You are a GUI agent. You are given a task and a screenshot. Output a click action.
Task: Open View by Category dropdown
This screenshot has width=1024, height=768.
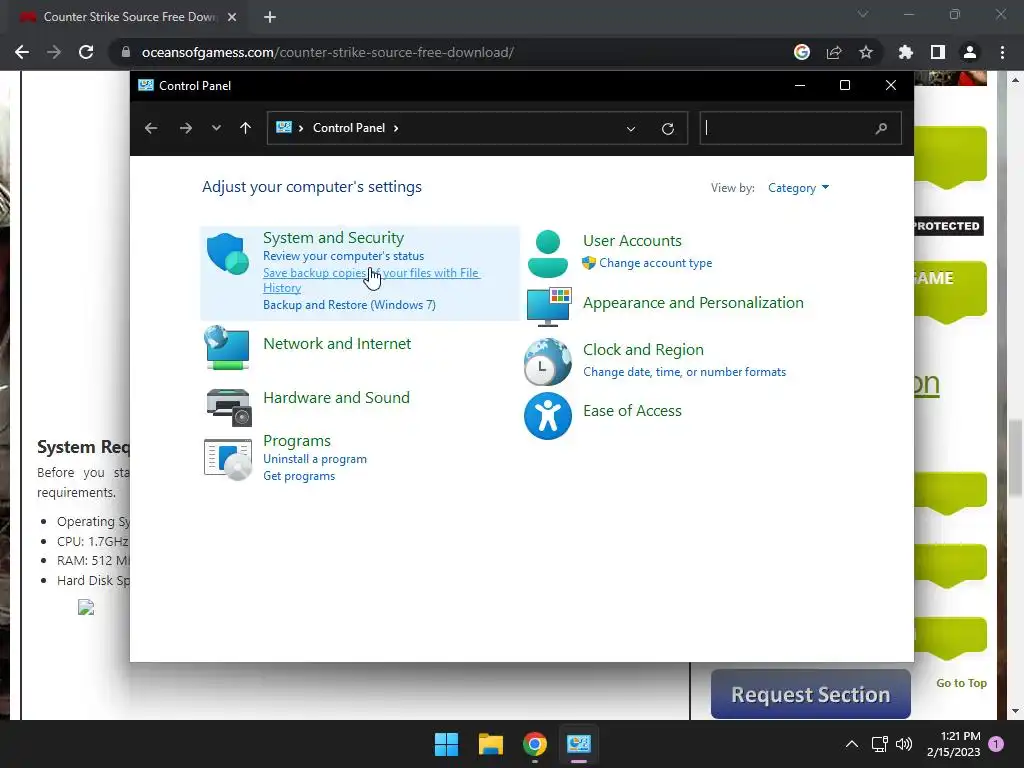[798, 188]
